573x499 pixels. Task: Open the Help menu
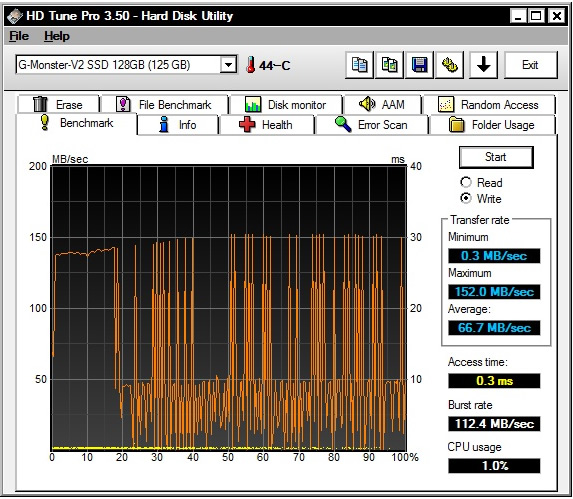57,36
